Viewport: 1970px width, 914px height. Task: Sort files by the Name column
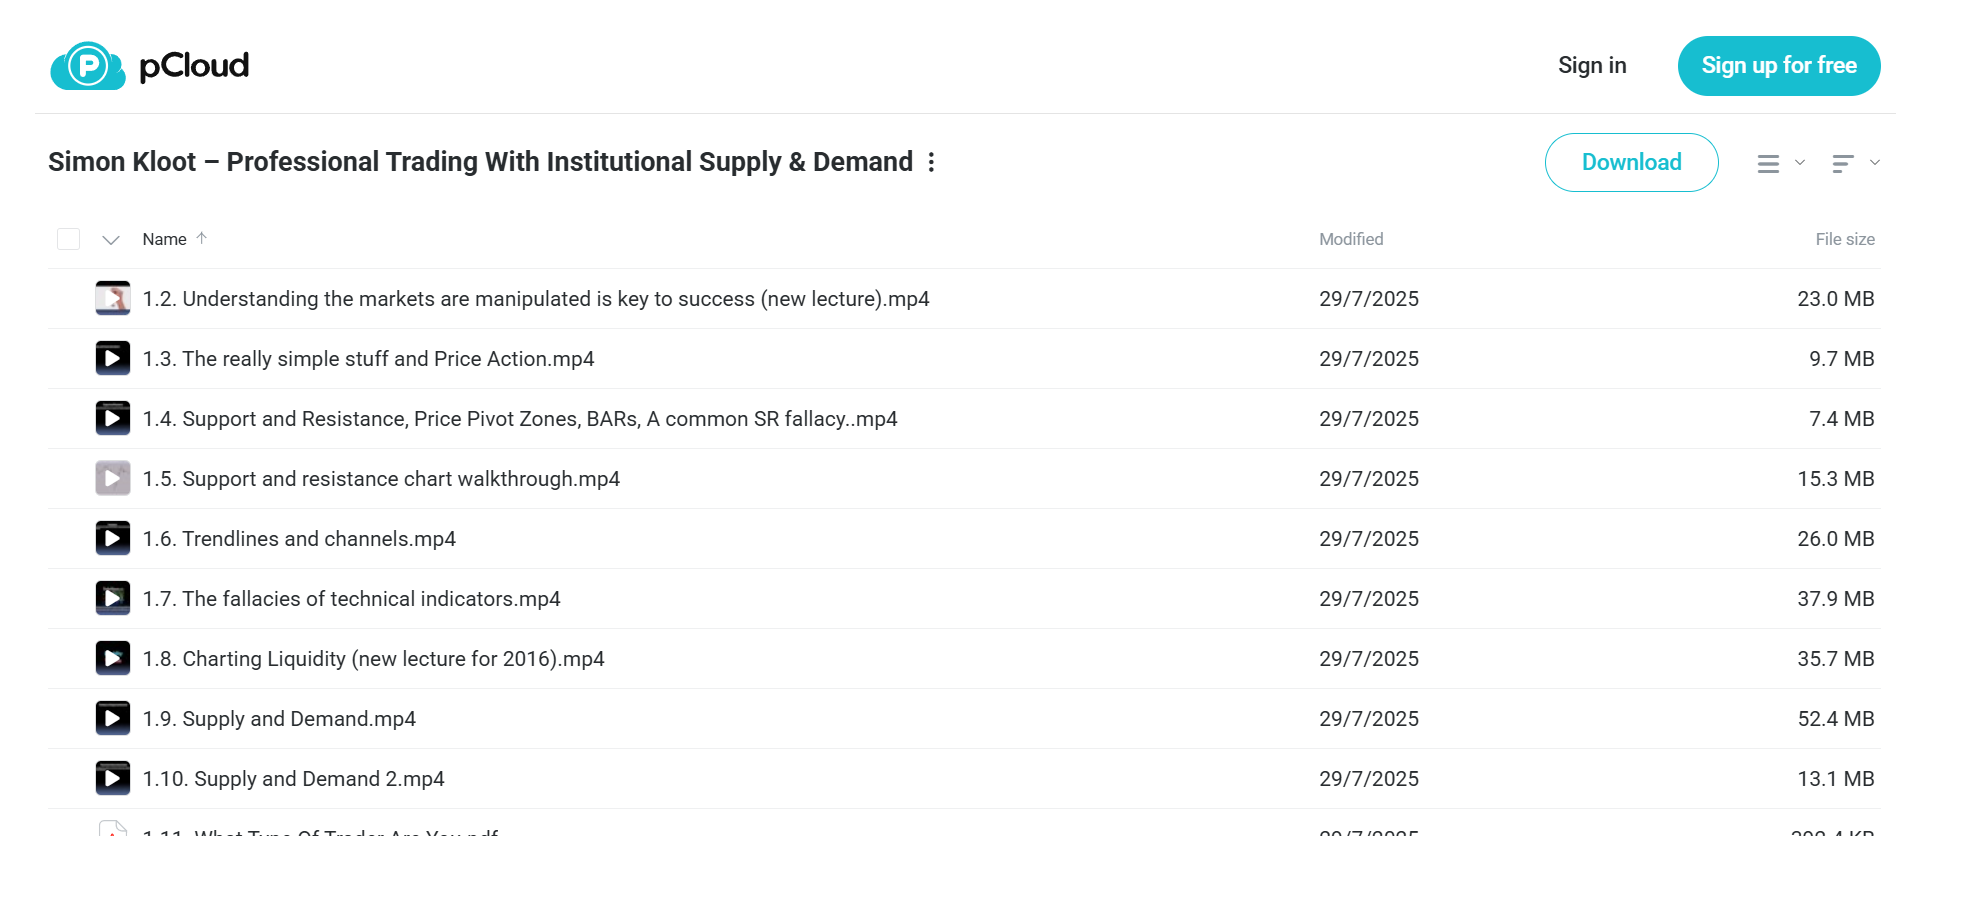coord(164,239)
